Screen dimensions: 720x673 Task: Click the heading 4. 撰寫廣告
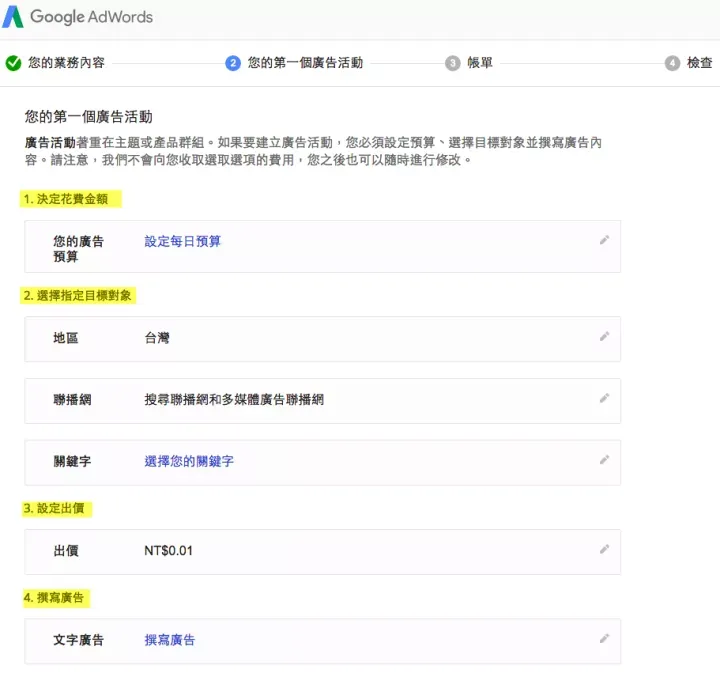click(x=56, y=598)
